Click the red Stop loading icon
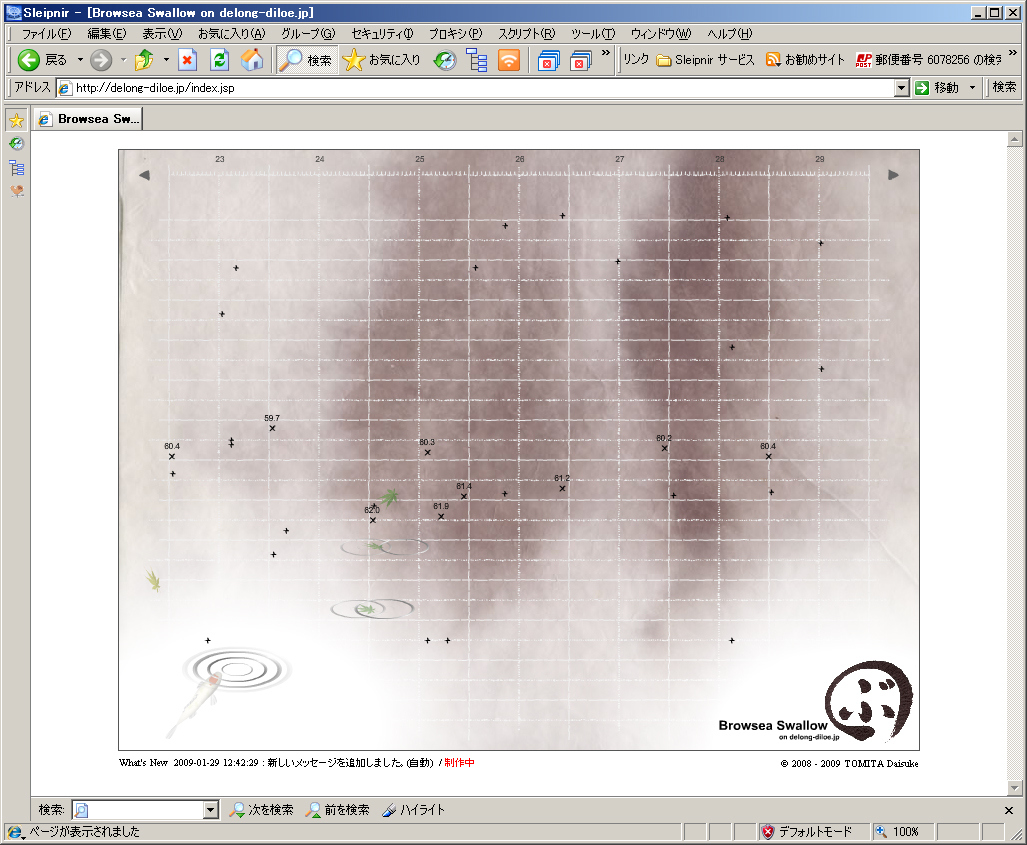Screen dimensions: 1027x845 point(187,60)
